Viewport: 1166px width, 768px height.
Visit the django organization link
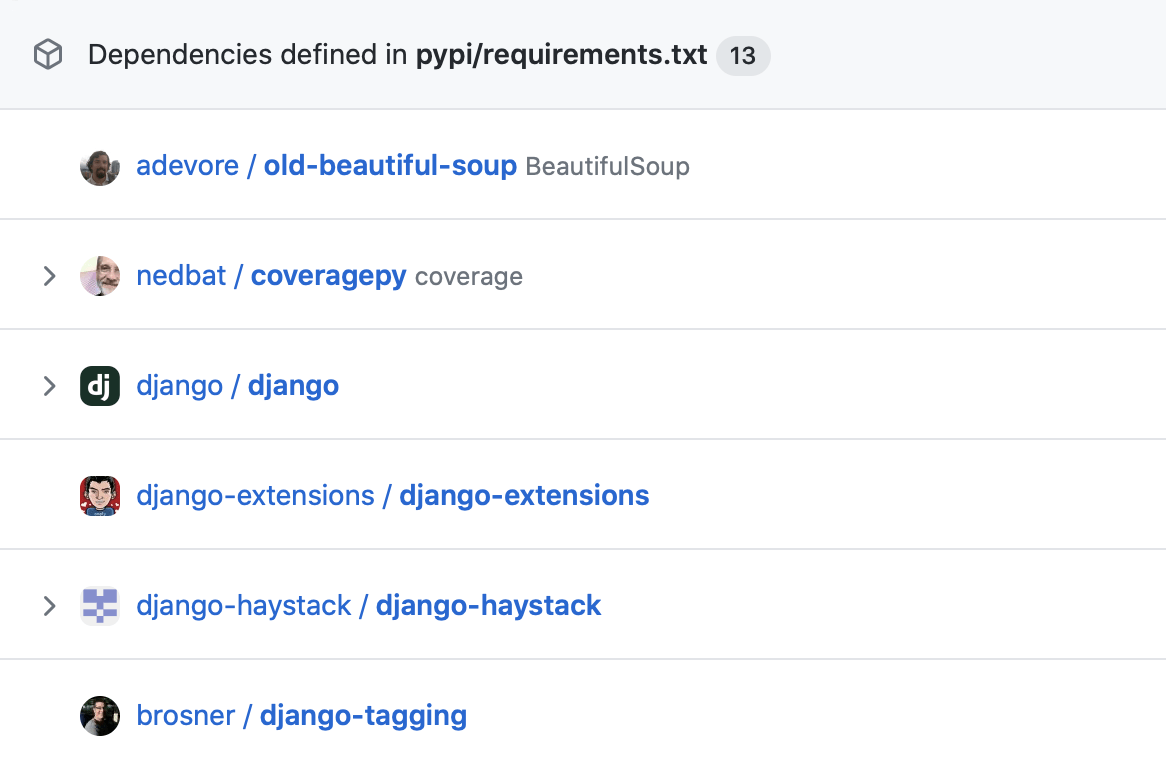click(179, 386)
